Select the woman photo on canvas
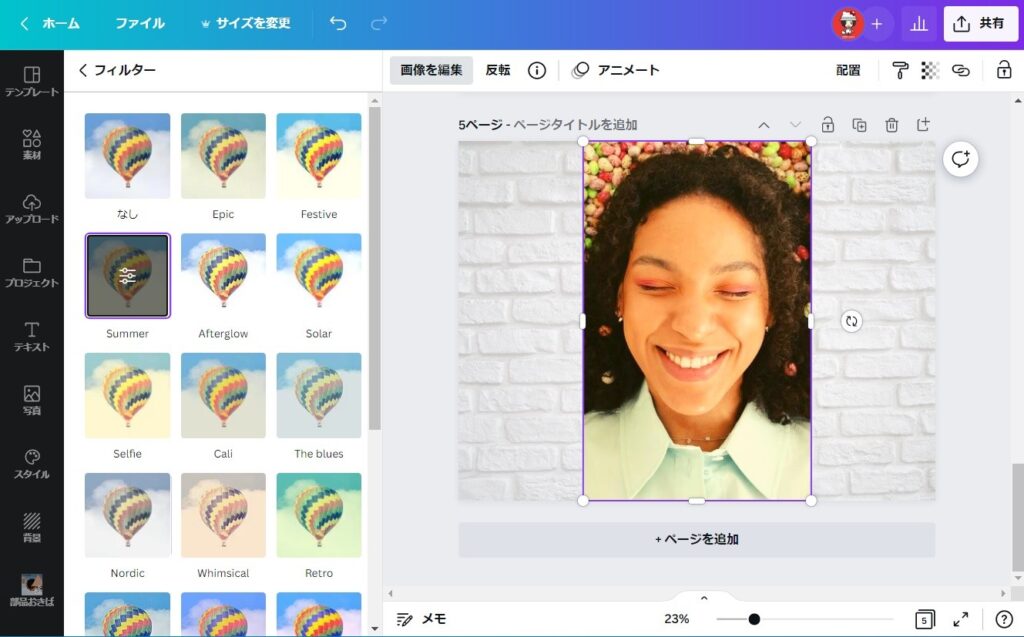The image size is (1024, 637). coord(697,321)
